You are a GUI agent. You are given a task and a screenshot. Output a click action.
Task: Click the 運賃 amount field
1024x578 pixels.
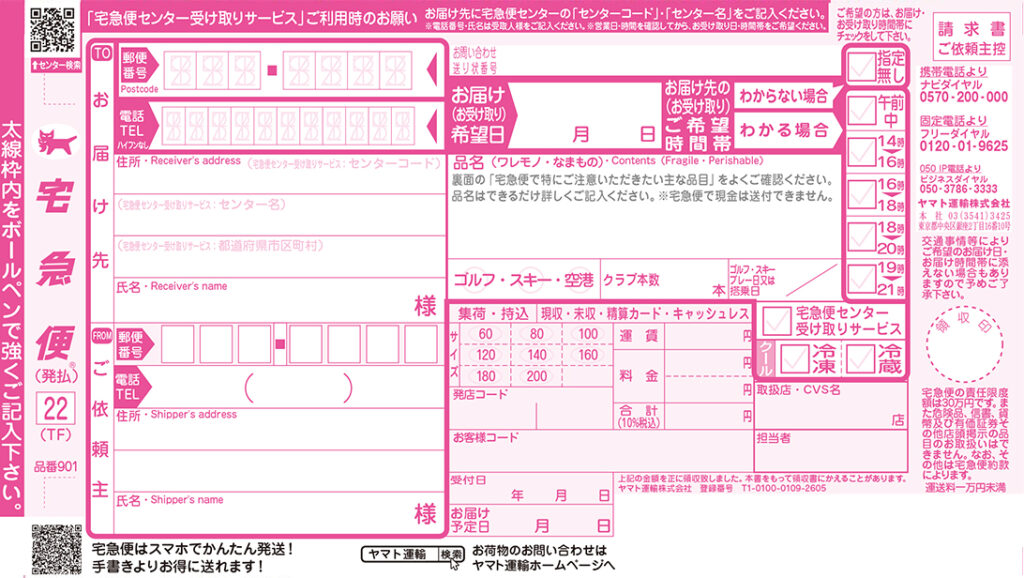(x=709, y=335)
